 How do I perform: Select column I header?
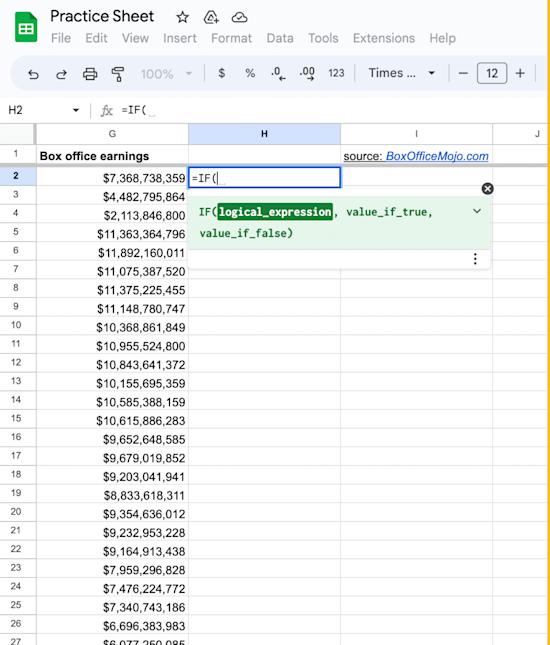(x=416, y=134)
